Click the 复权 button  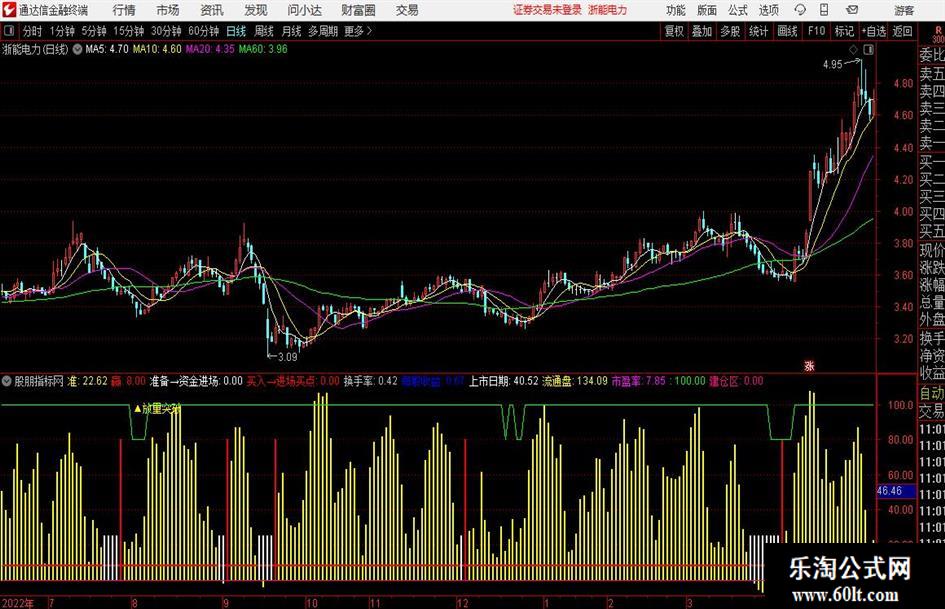[x=674, y=31]
